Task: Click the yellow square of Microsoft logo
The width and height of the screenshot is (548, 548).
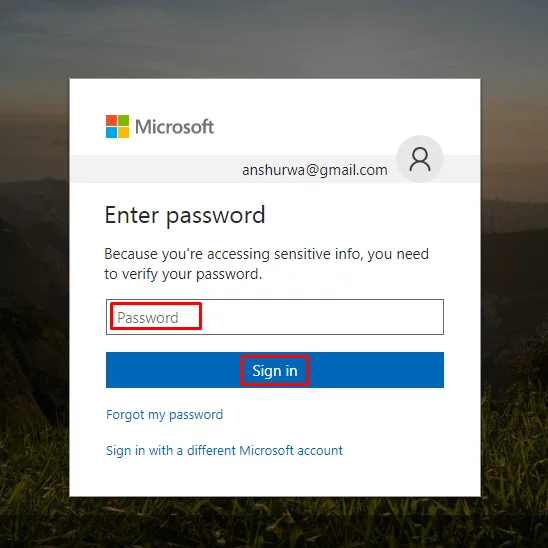Action: tap(124, 132)
